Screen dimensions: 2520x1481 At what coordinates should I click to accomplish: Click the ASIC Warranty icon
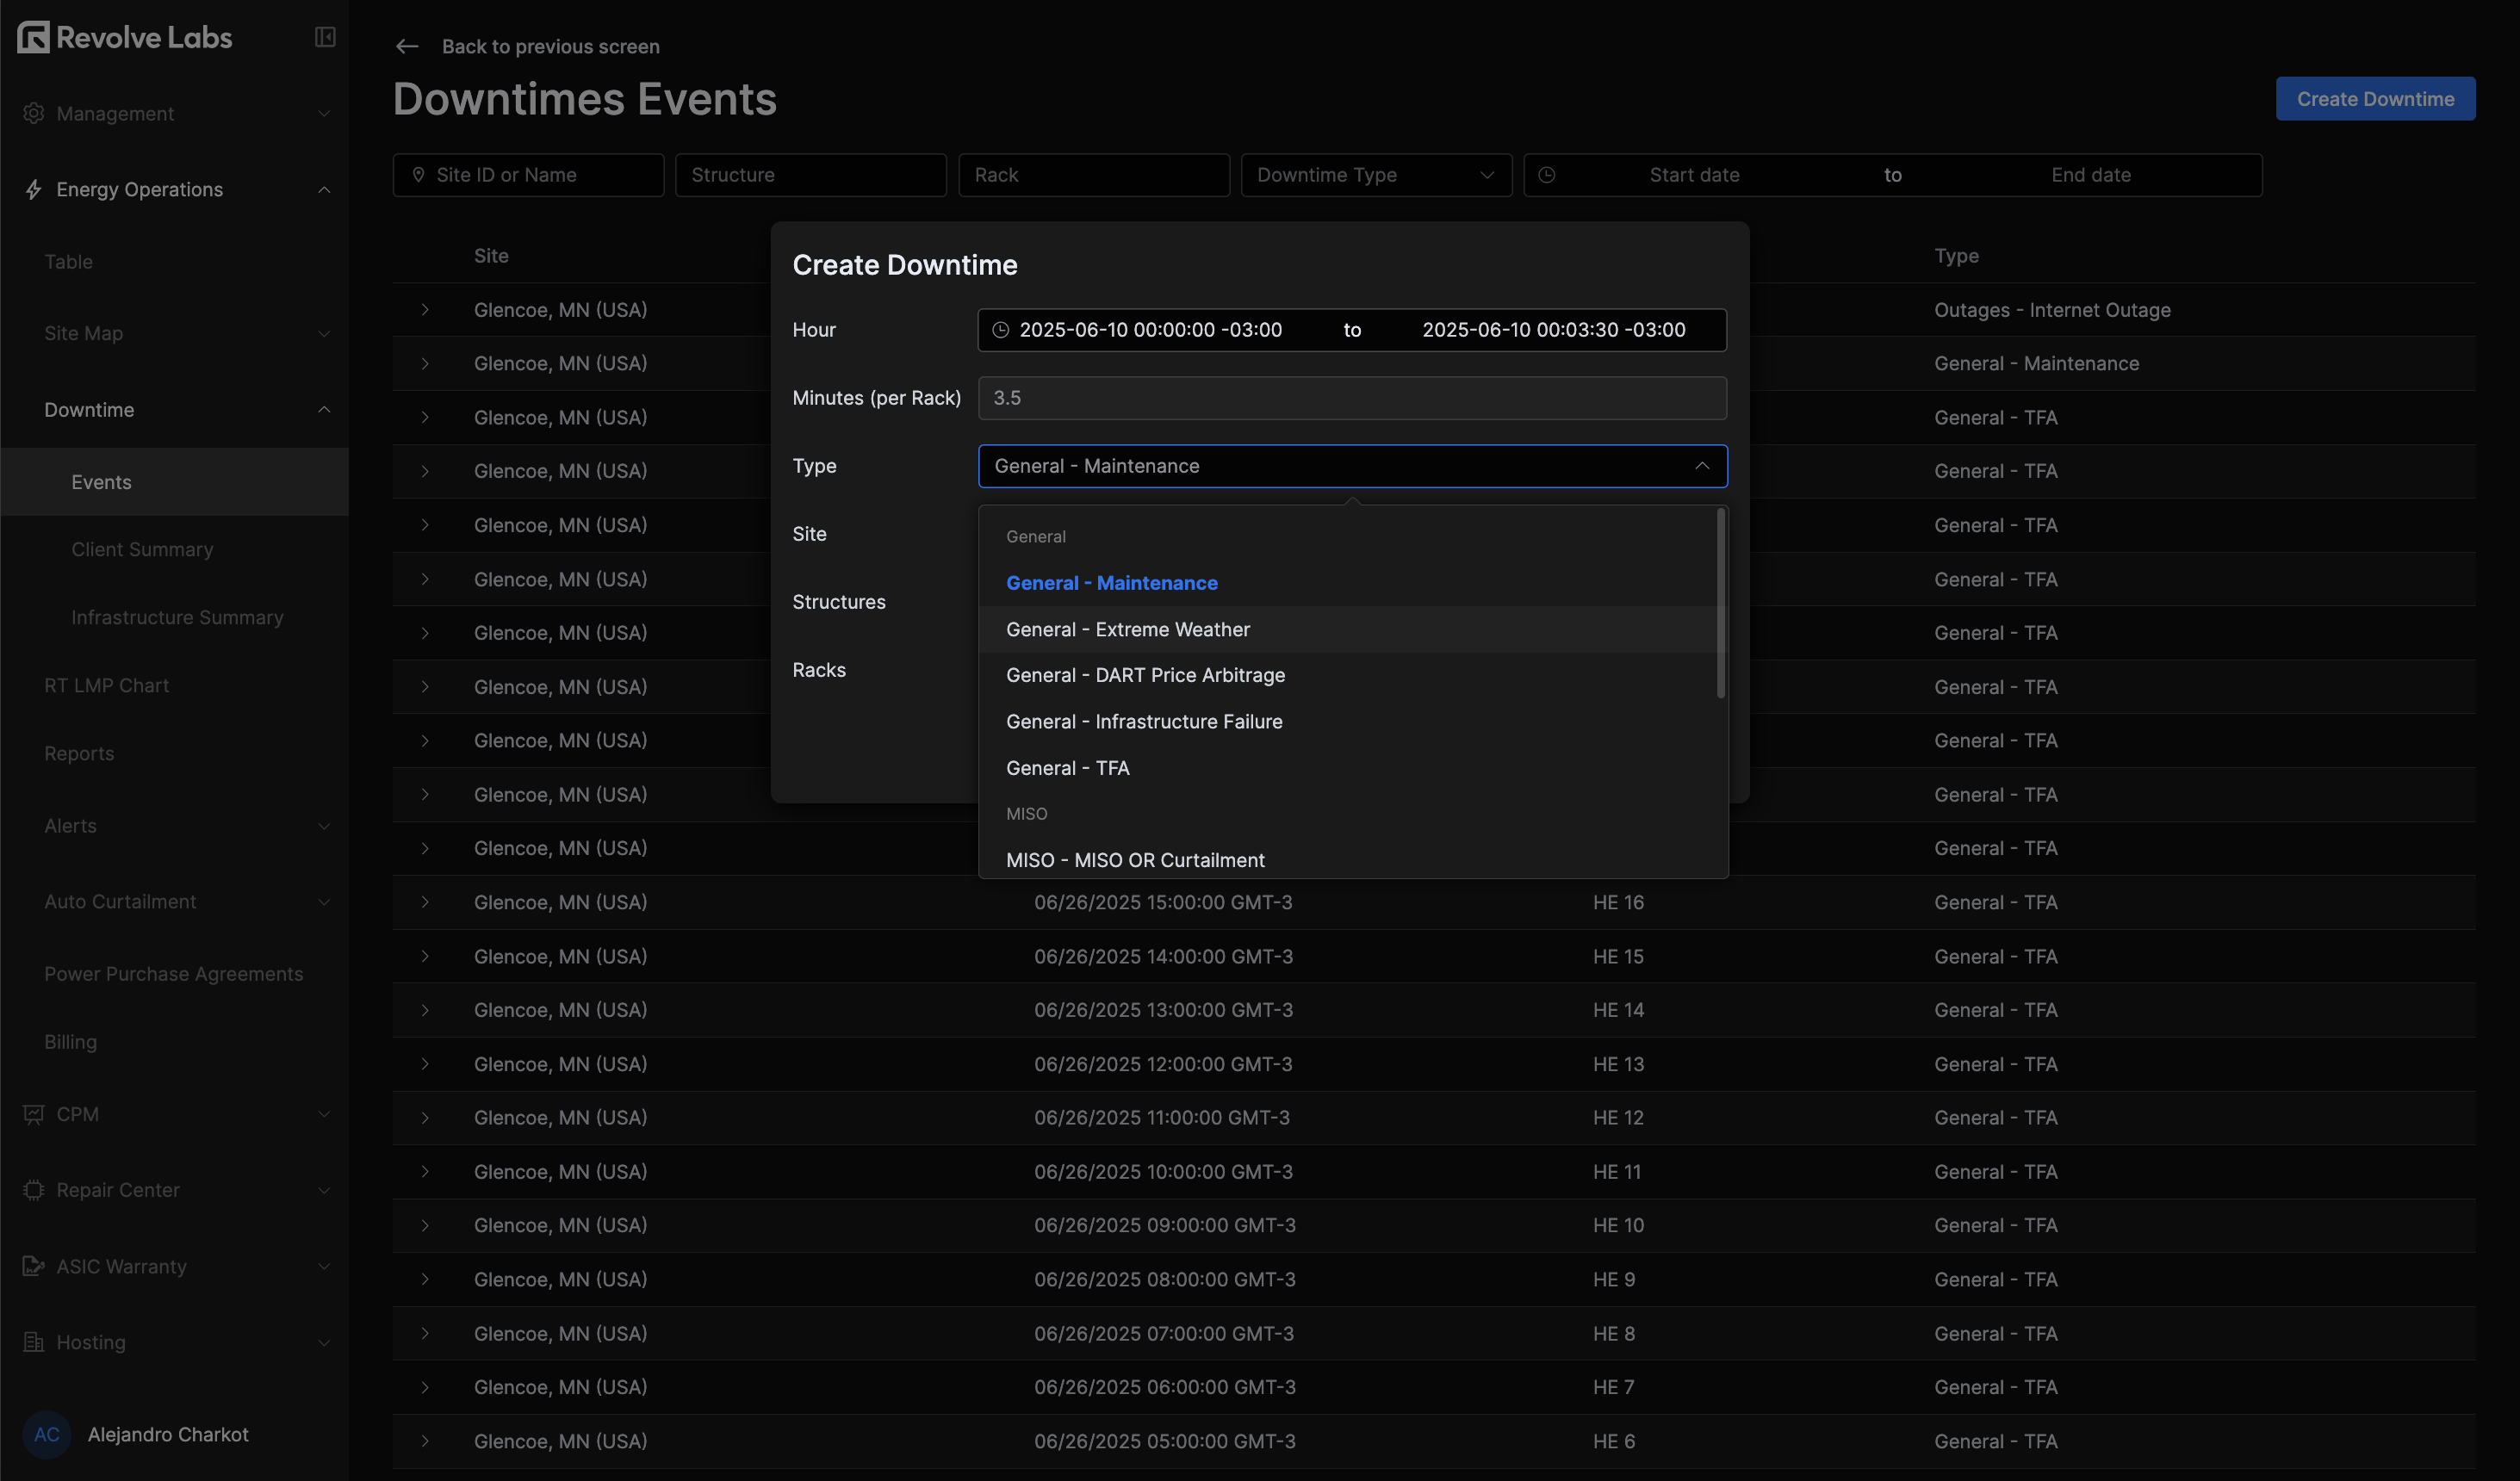point(33,1266)
